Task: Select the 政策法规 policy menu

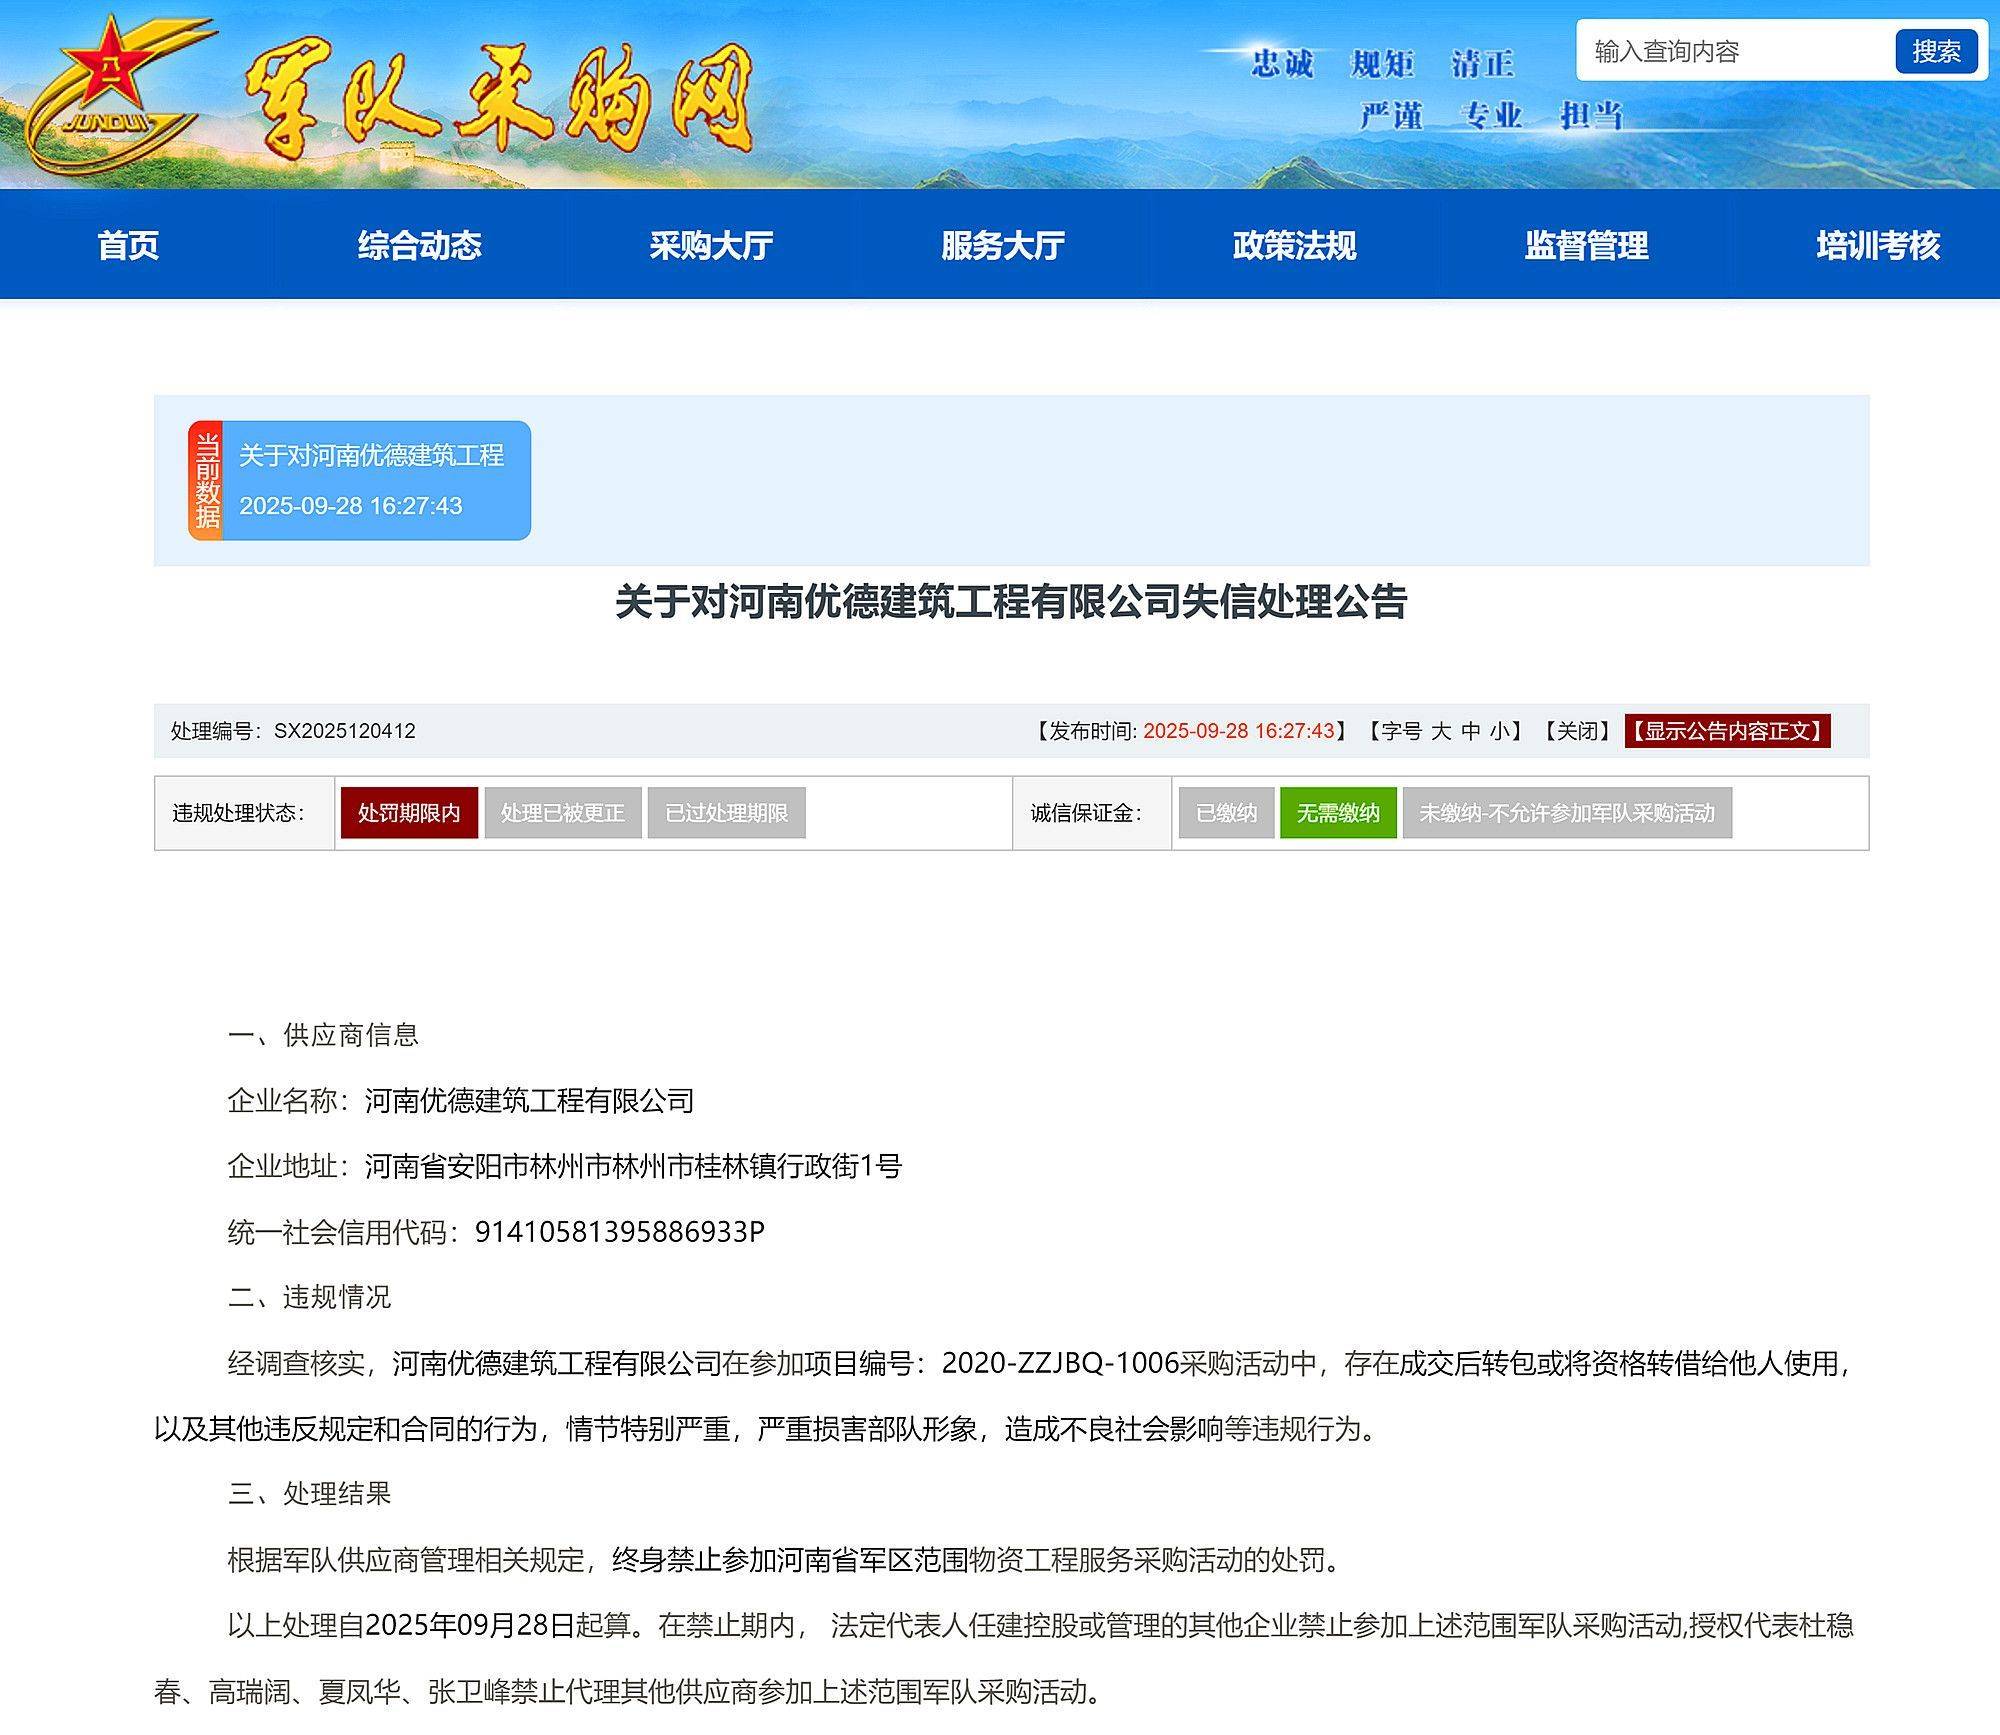Action: [x=1295, y=245]
